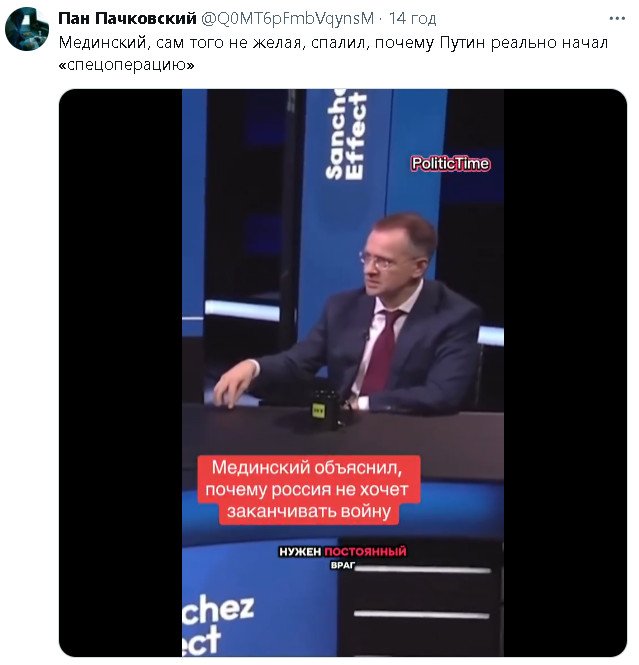The image size is (639, 665).
Task: Click the white subtitle word НУЖЕН
Action: (300, 551)
